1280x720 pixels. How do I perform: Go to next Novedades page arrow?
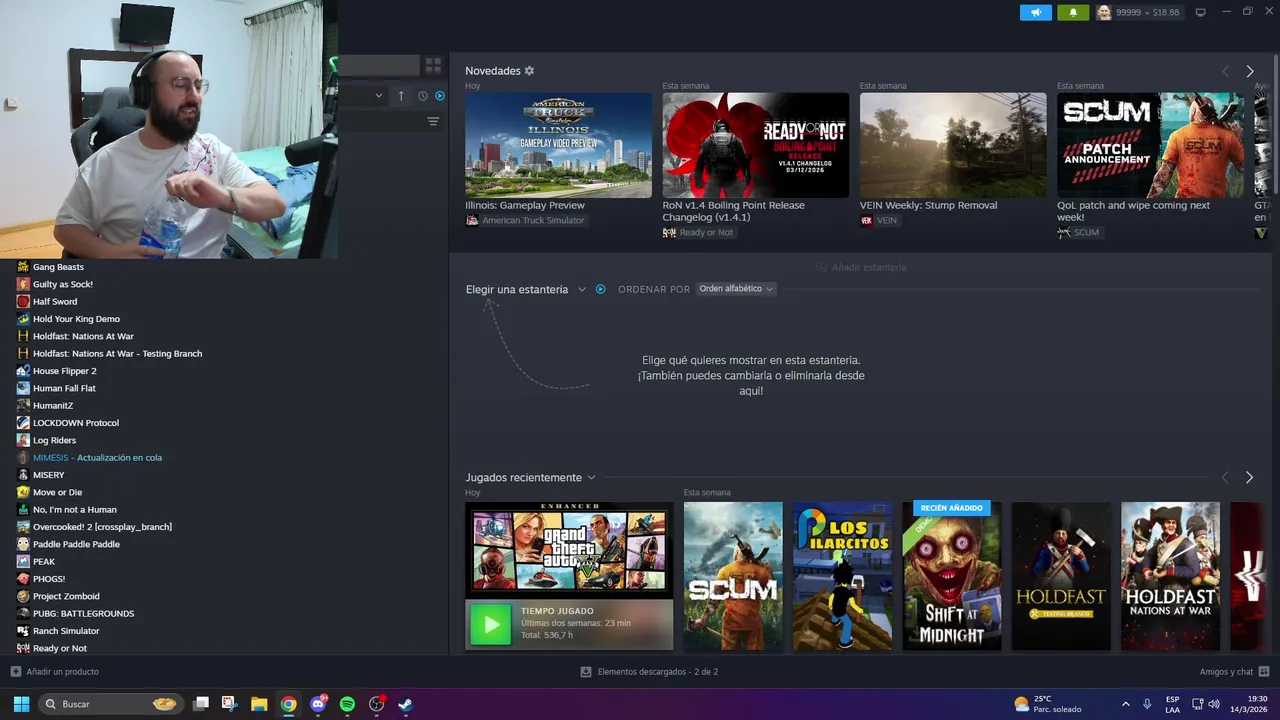[x=1249, y=71]
